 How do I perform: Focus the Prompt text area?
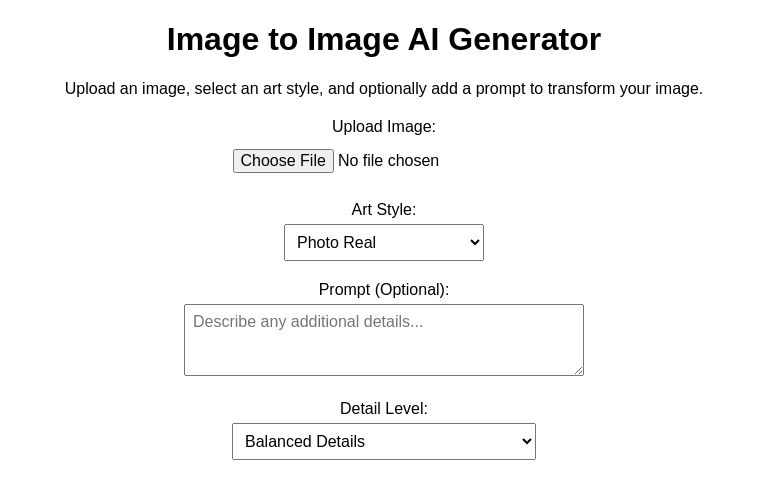pyautogui.click(x=383, y=340)
